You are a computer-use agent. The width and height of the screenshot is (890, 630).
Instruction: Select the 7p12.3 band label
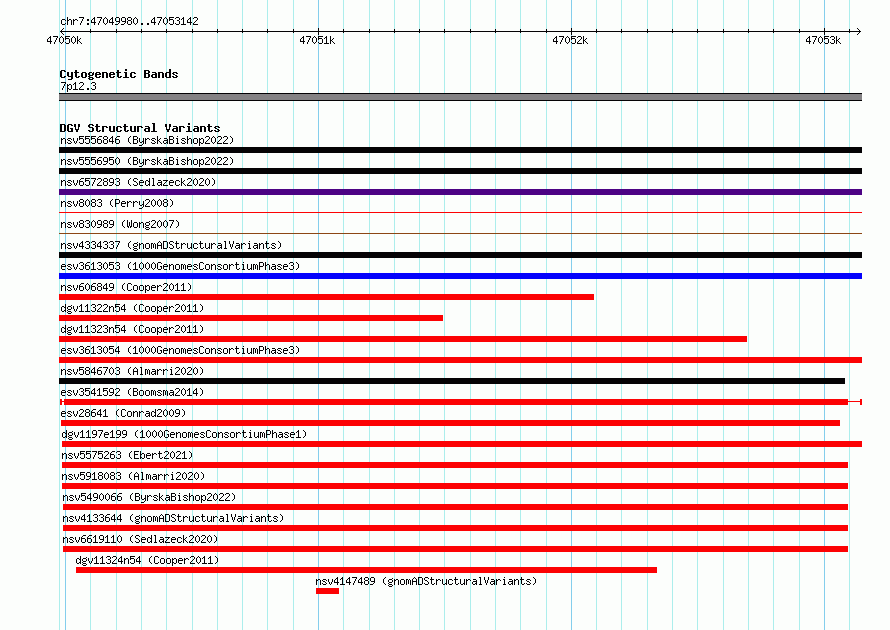pos(78,86)
